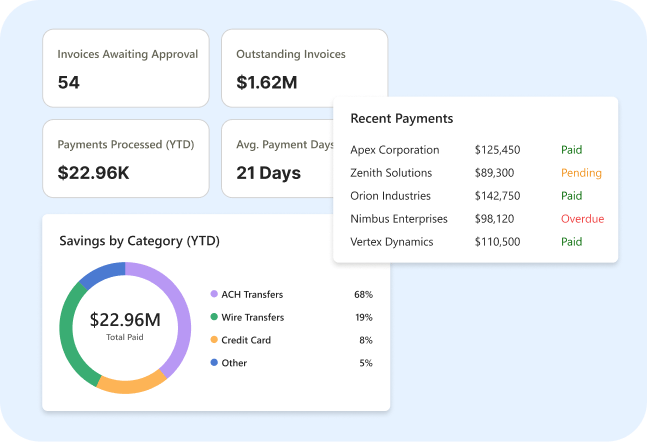
Task: Click the purple ACH Transfers legend dot
Action: click(214, 294)
